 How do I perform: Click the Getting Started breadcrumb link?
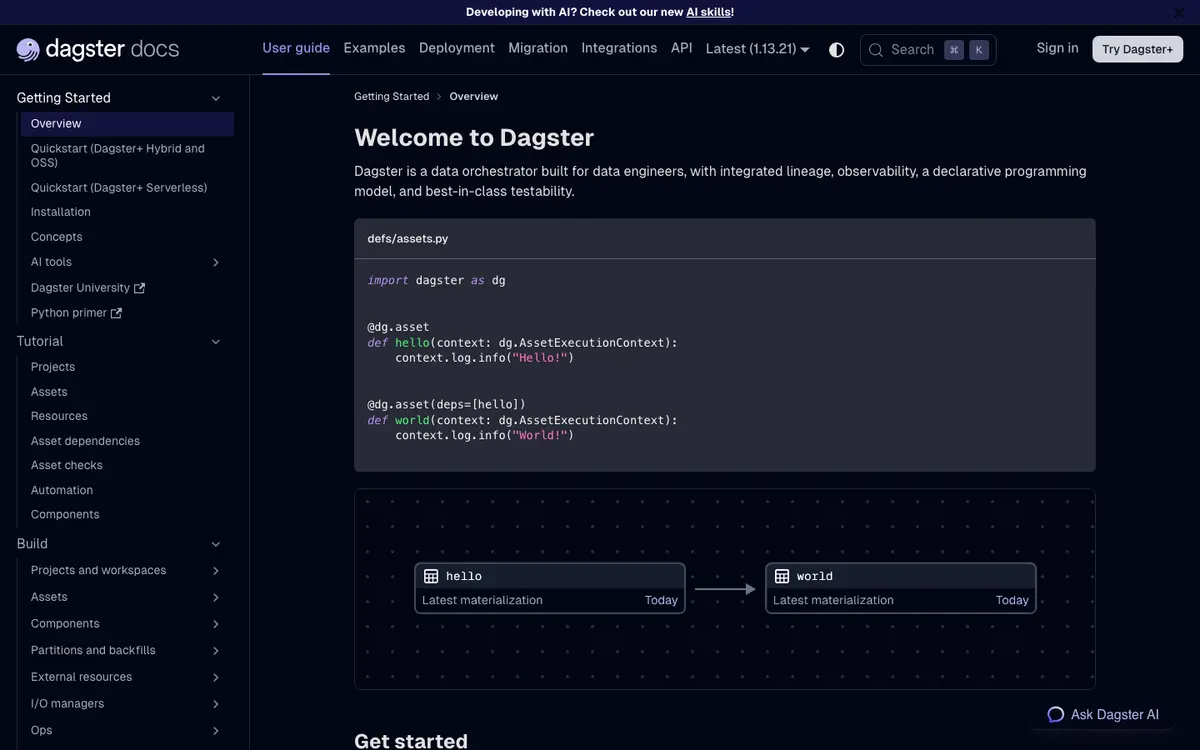pyautogui.click(x=391, y=97)
